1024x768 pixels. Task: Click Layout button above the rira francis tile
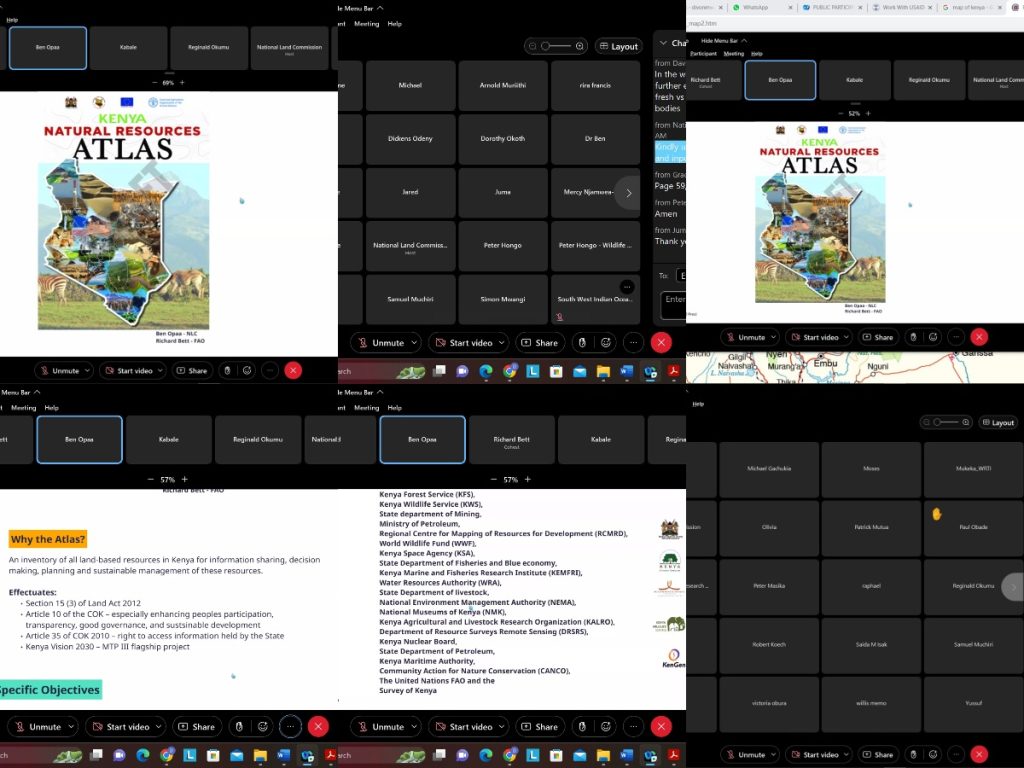[x=619, y=46]
